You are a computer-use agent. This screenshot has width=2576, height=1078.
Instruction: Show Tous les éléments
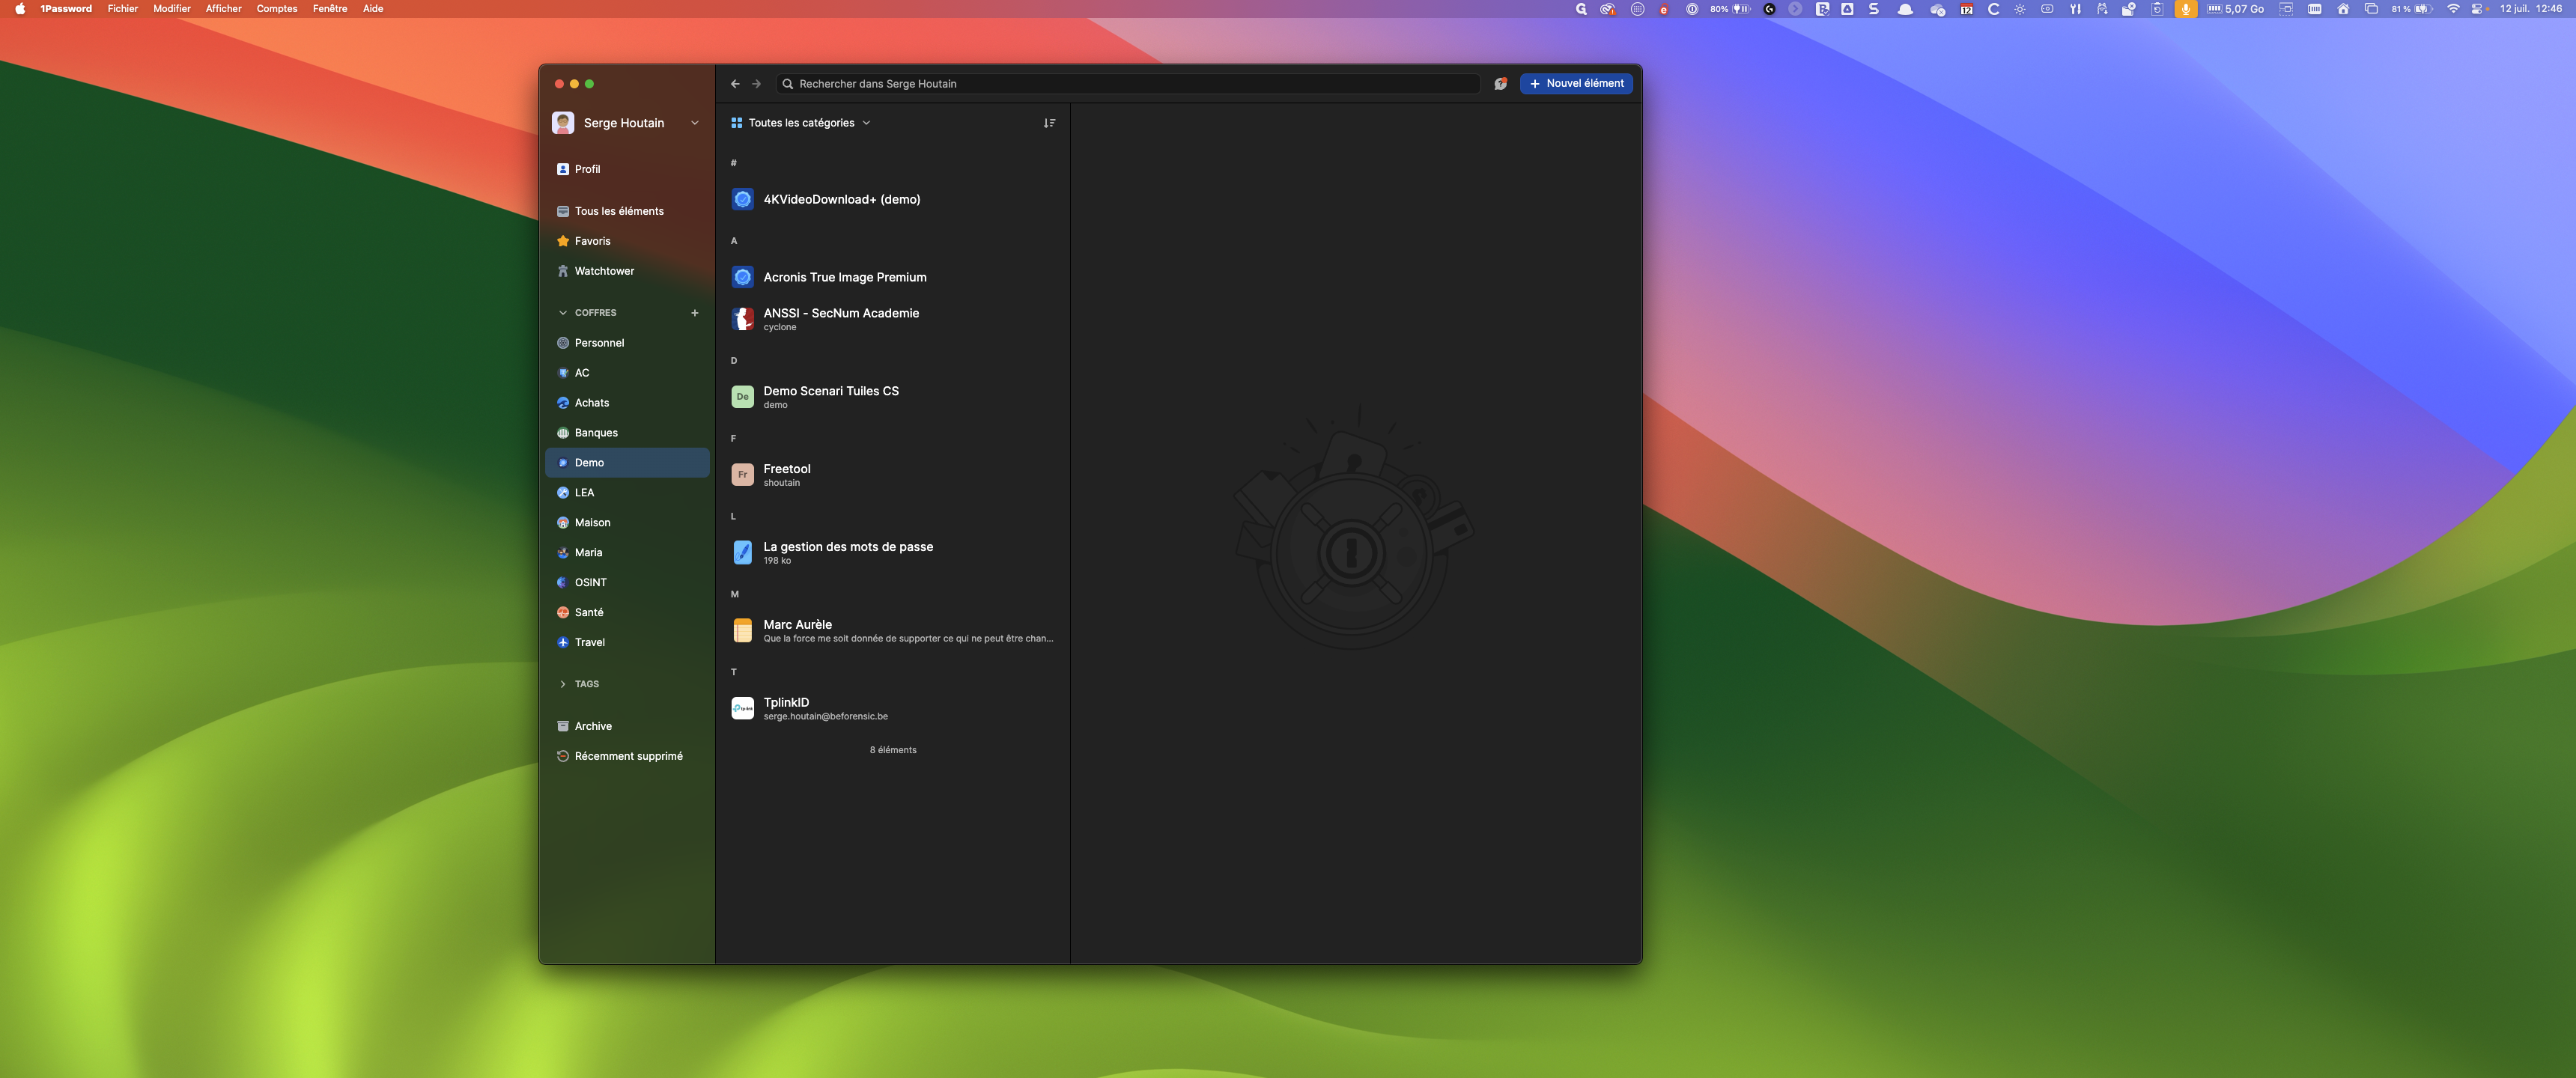[627, 211]
